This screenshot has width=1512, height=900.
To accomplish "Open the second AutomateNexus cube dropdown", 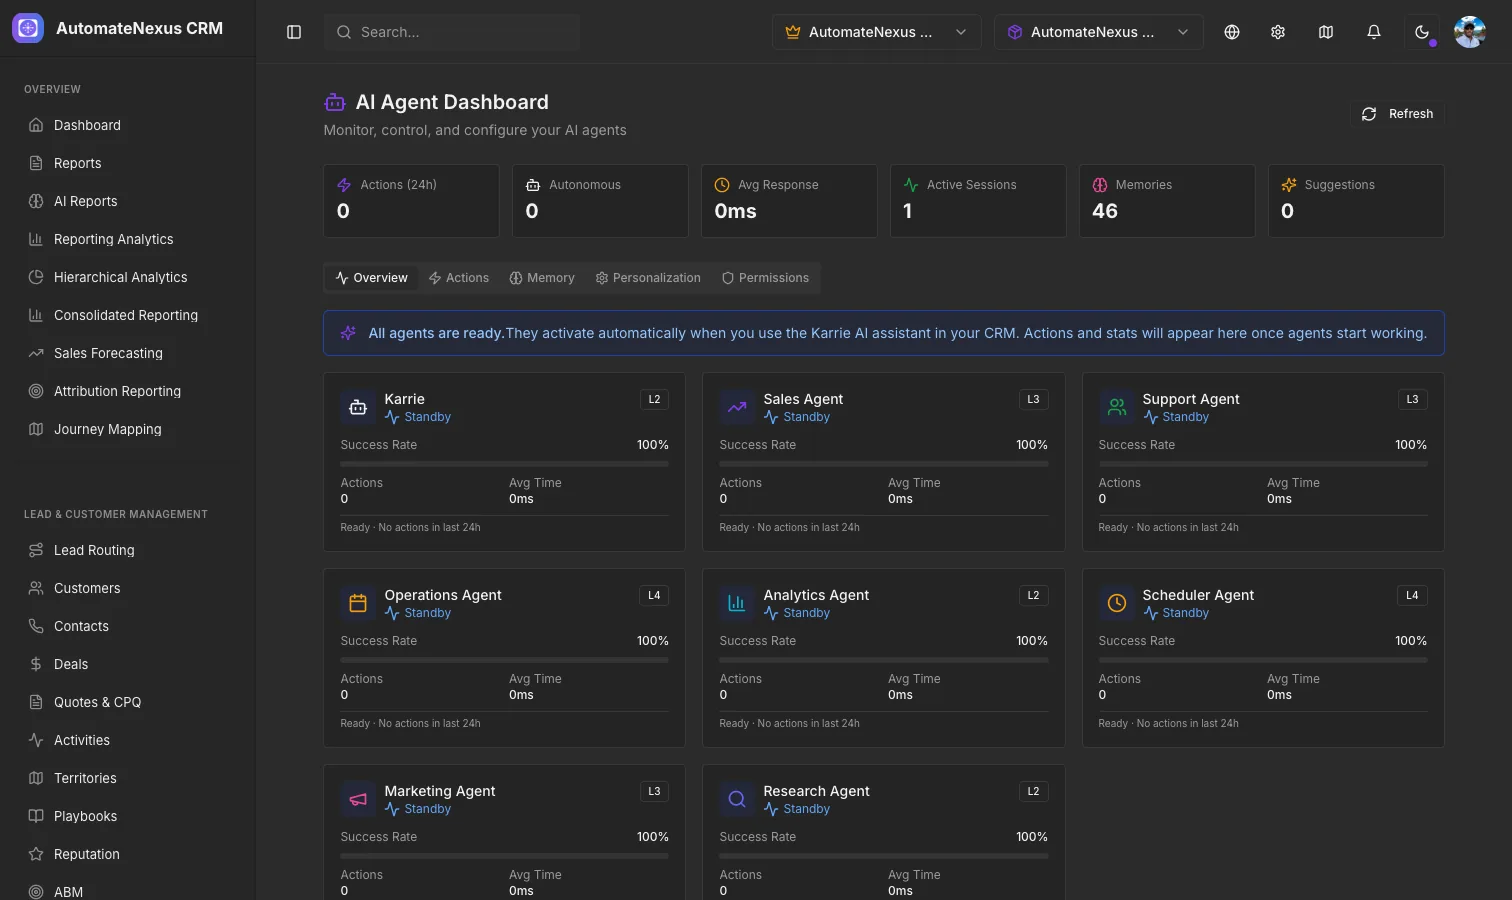I will click(1099, 32).
